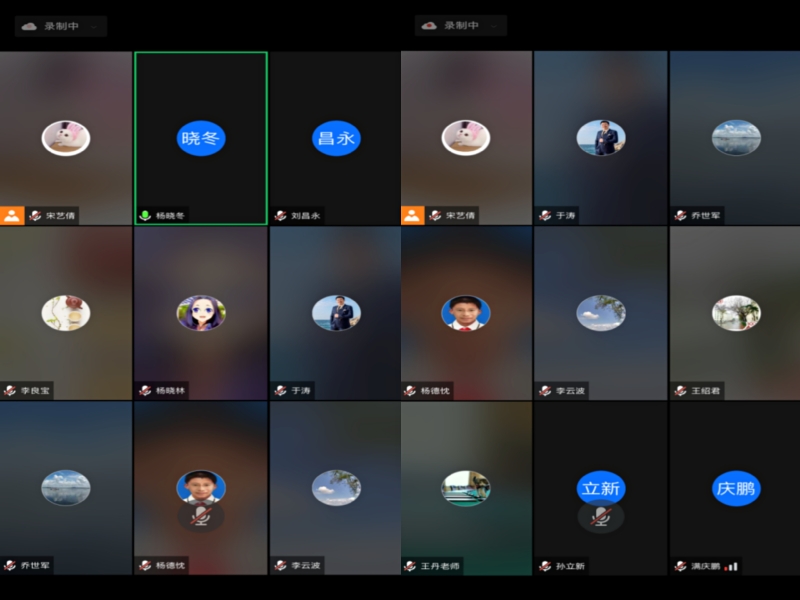Click the muted mic icon beside 刘昌永

(x=280, y=215)
